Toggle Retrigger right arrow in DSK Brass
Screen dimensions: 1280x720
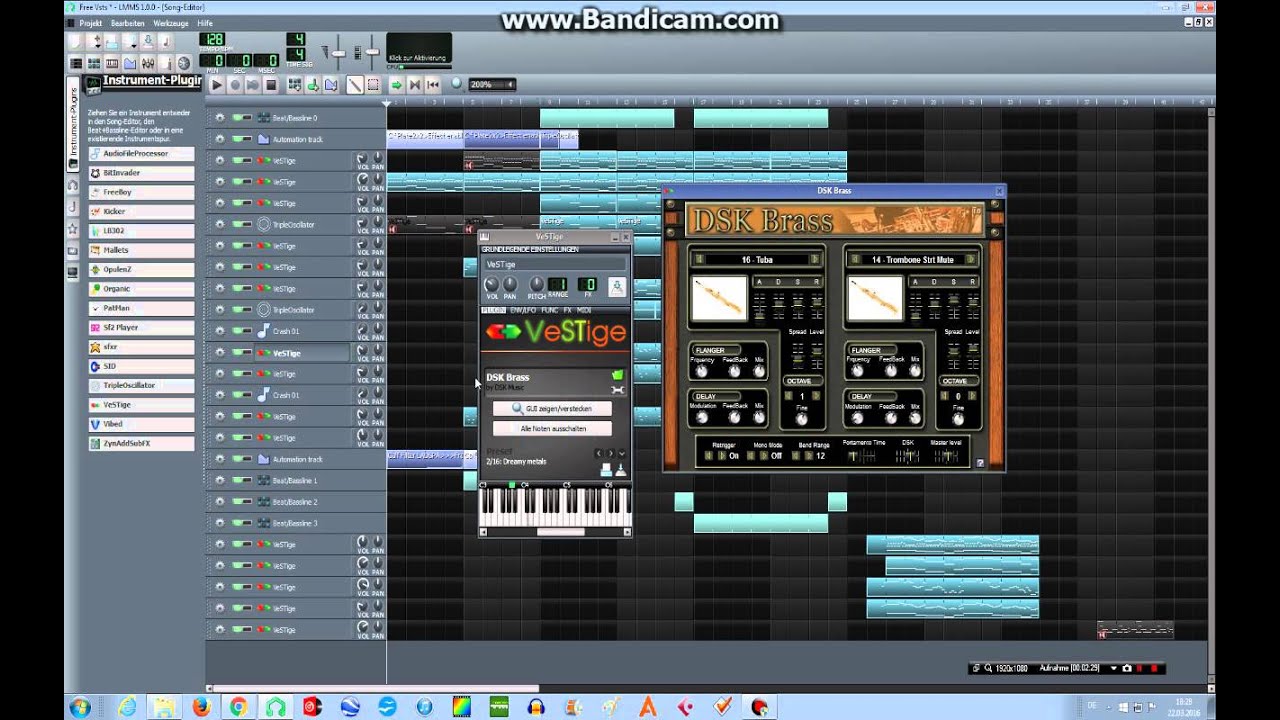[x=722, y=456]
